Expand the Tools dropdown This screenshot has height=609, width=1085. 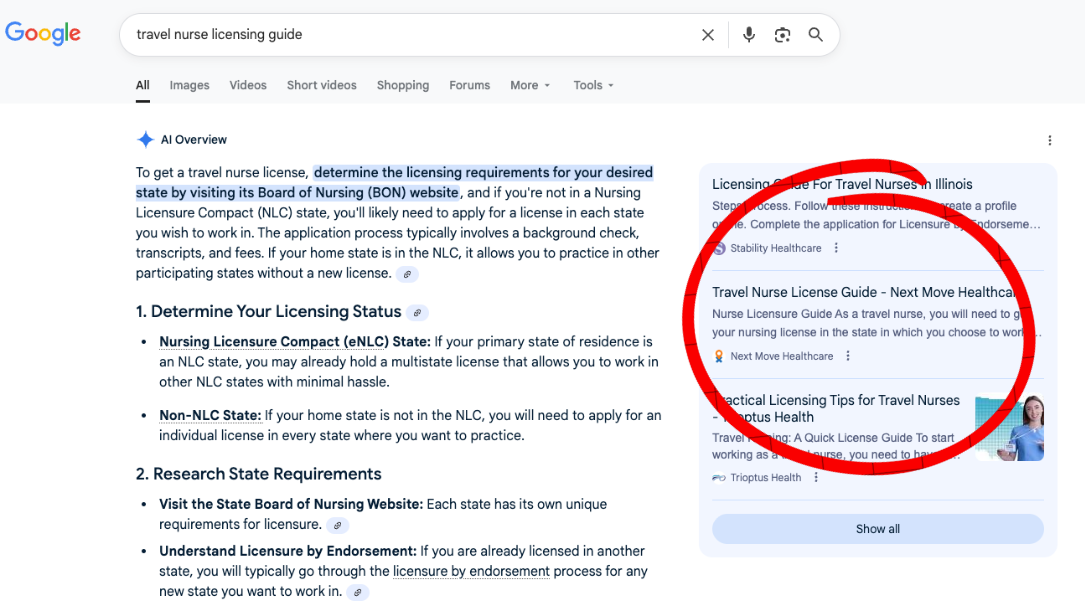[x=593, y=85]
